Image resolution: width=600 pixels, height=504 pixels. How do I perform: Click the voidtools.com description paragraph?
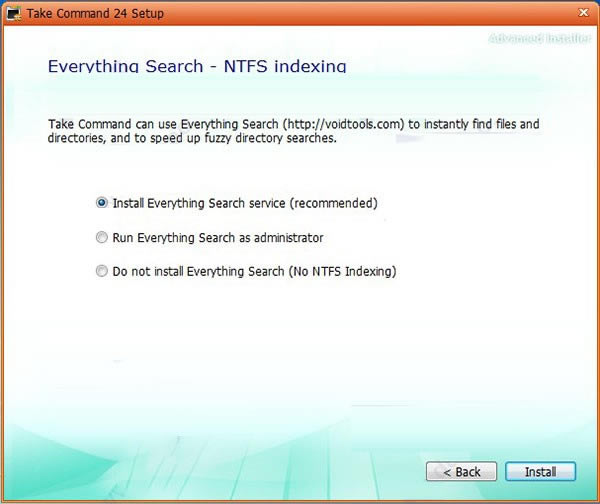293,131
